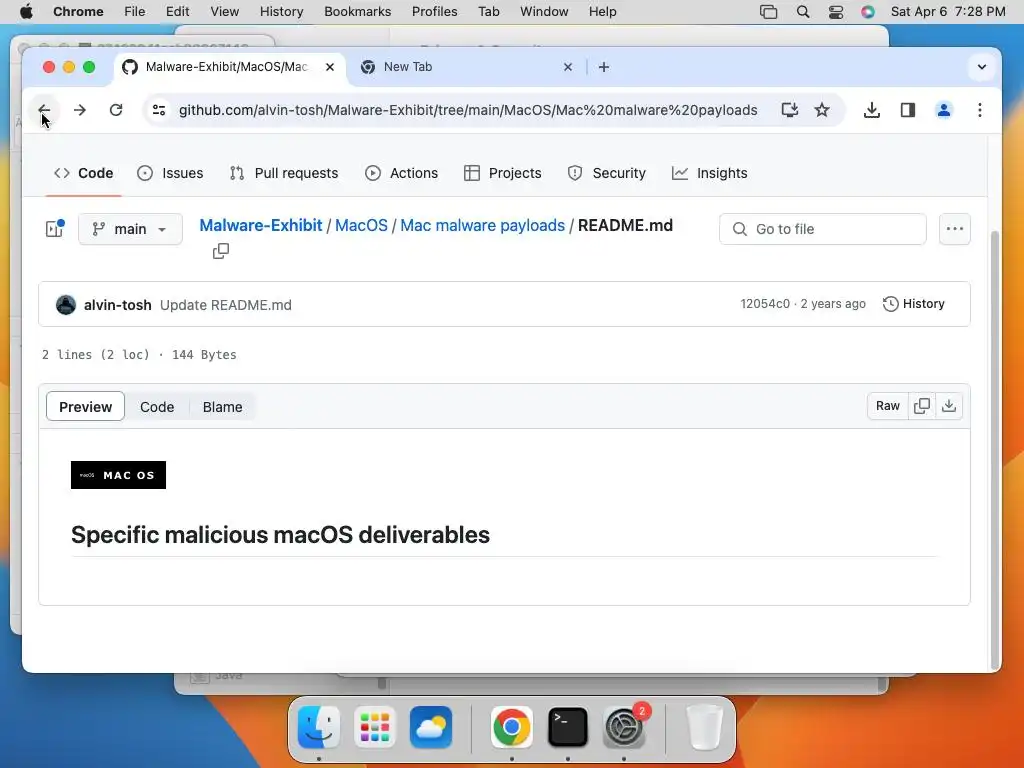1024x768 pixels.
Task: Switch to the New Tab tab
Action: tap(467, 67)
